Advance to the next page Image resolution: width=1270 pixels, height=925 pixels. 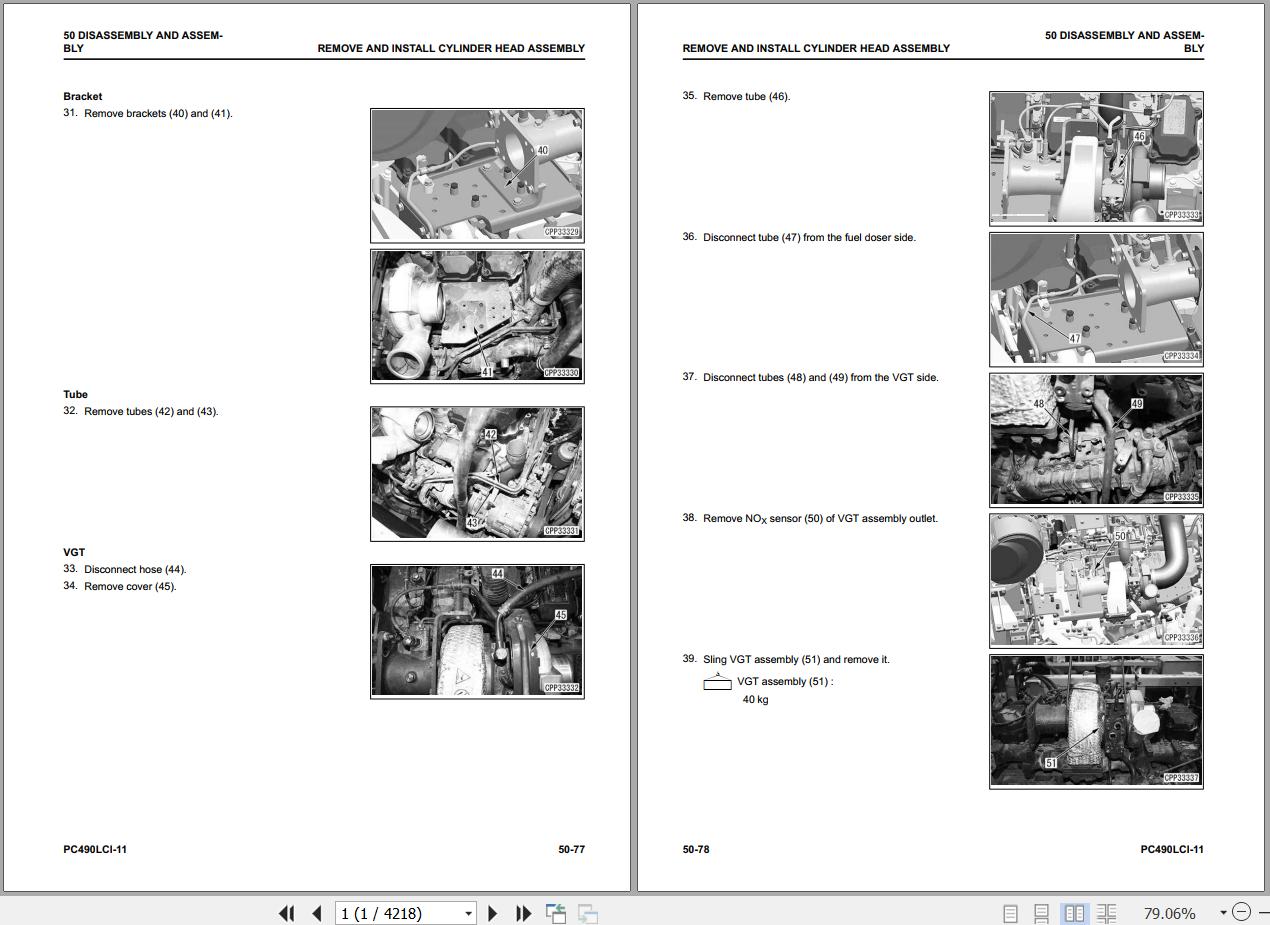[492, 913]
